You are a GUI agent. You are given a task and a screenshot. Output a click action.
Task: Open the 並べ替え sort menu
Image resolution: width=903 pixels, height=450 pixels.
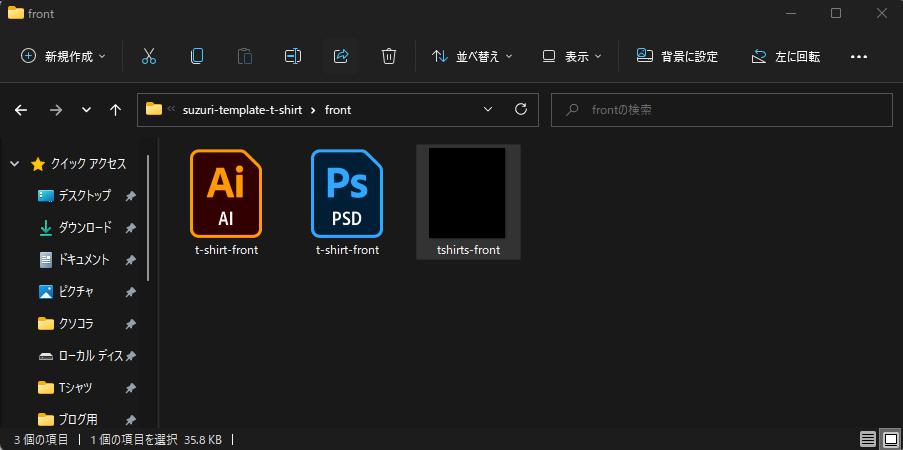[472, 57]
